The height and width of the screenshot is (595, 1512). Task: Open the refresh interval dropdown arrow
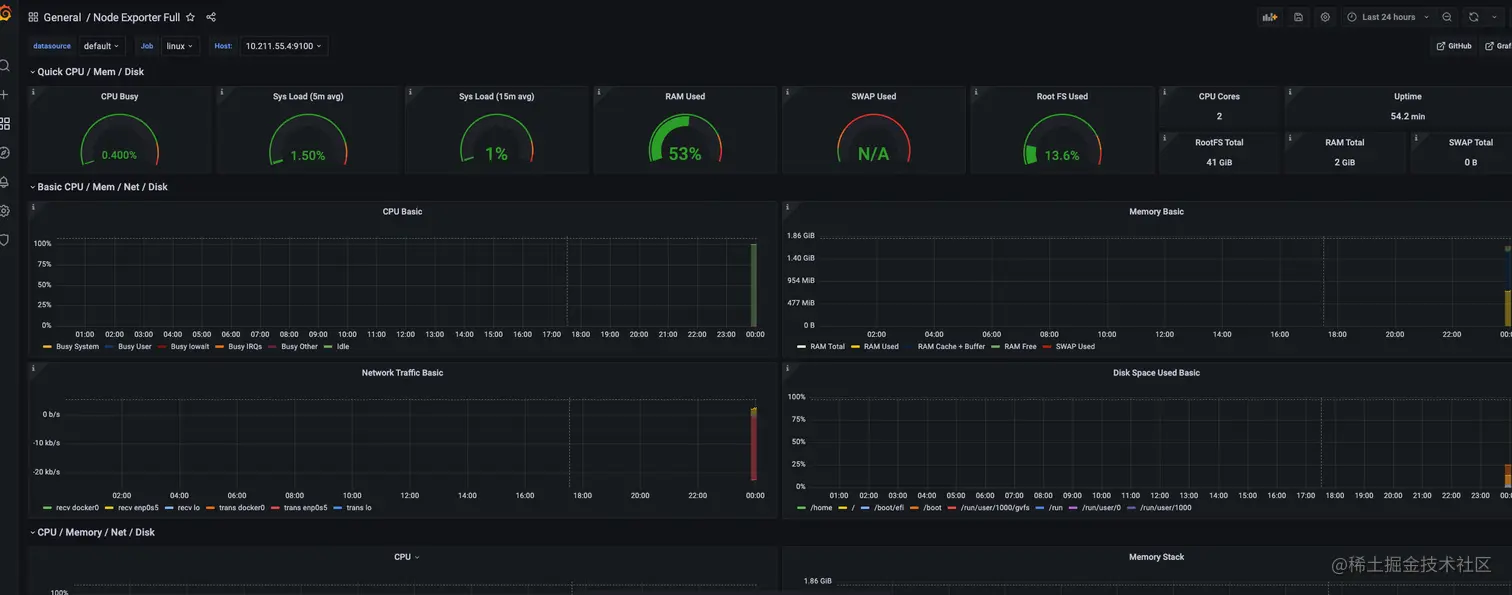point(1494,17)
